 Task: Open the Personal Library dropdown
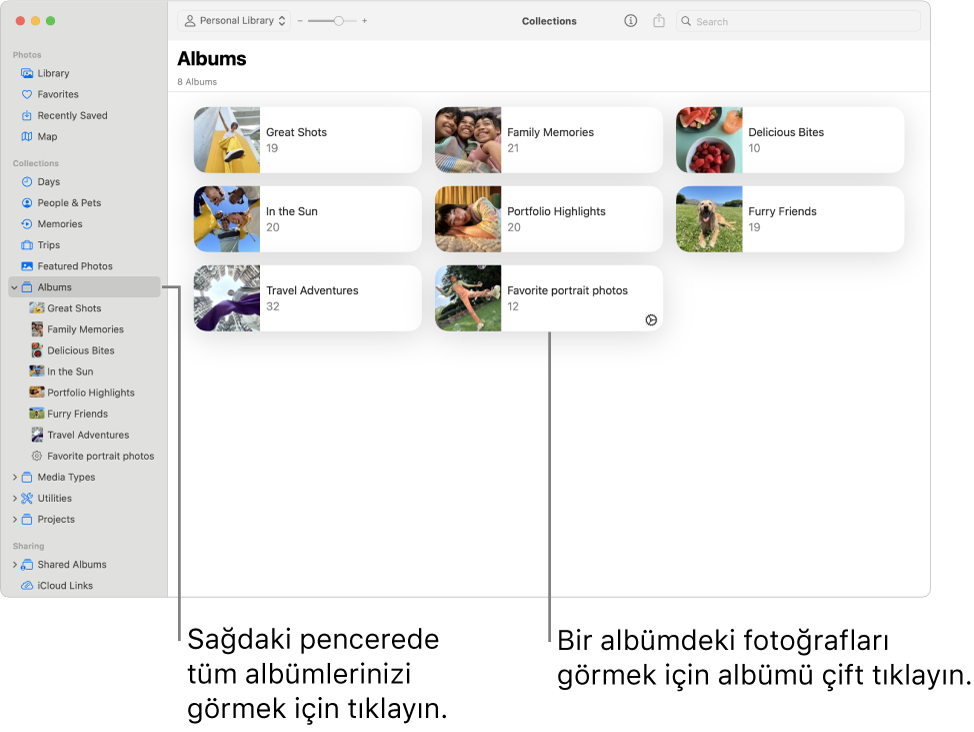[235, 21]
